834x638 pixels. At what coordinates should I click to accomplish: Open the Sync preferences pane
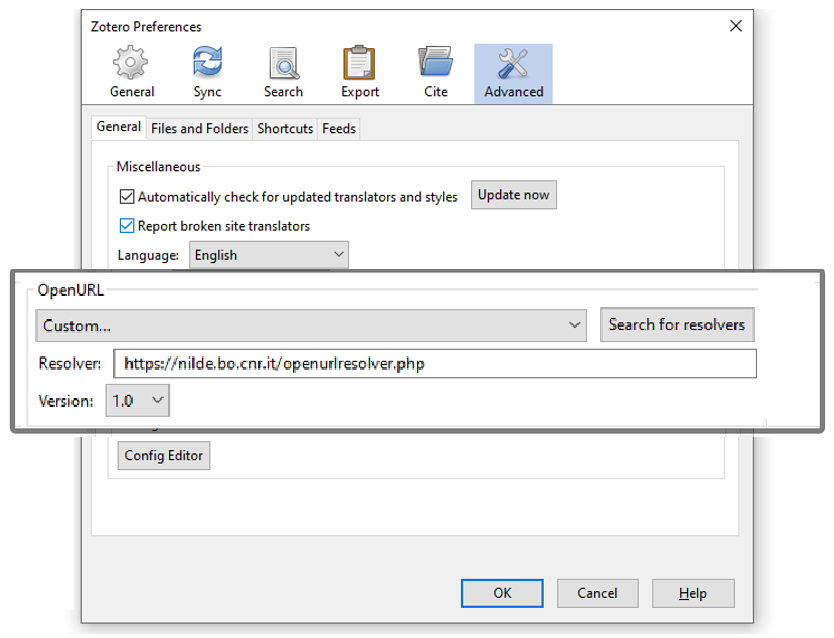tap(207, 73)
